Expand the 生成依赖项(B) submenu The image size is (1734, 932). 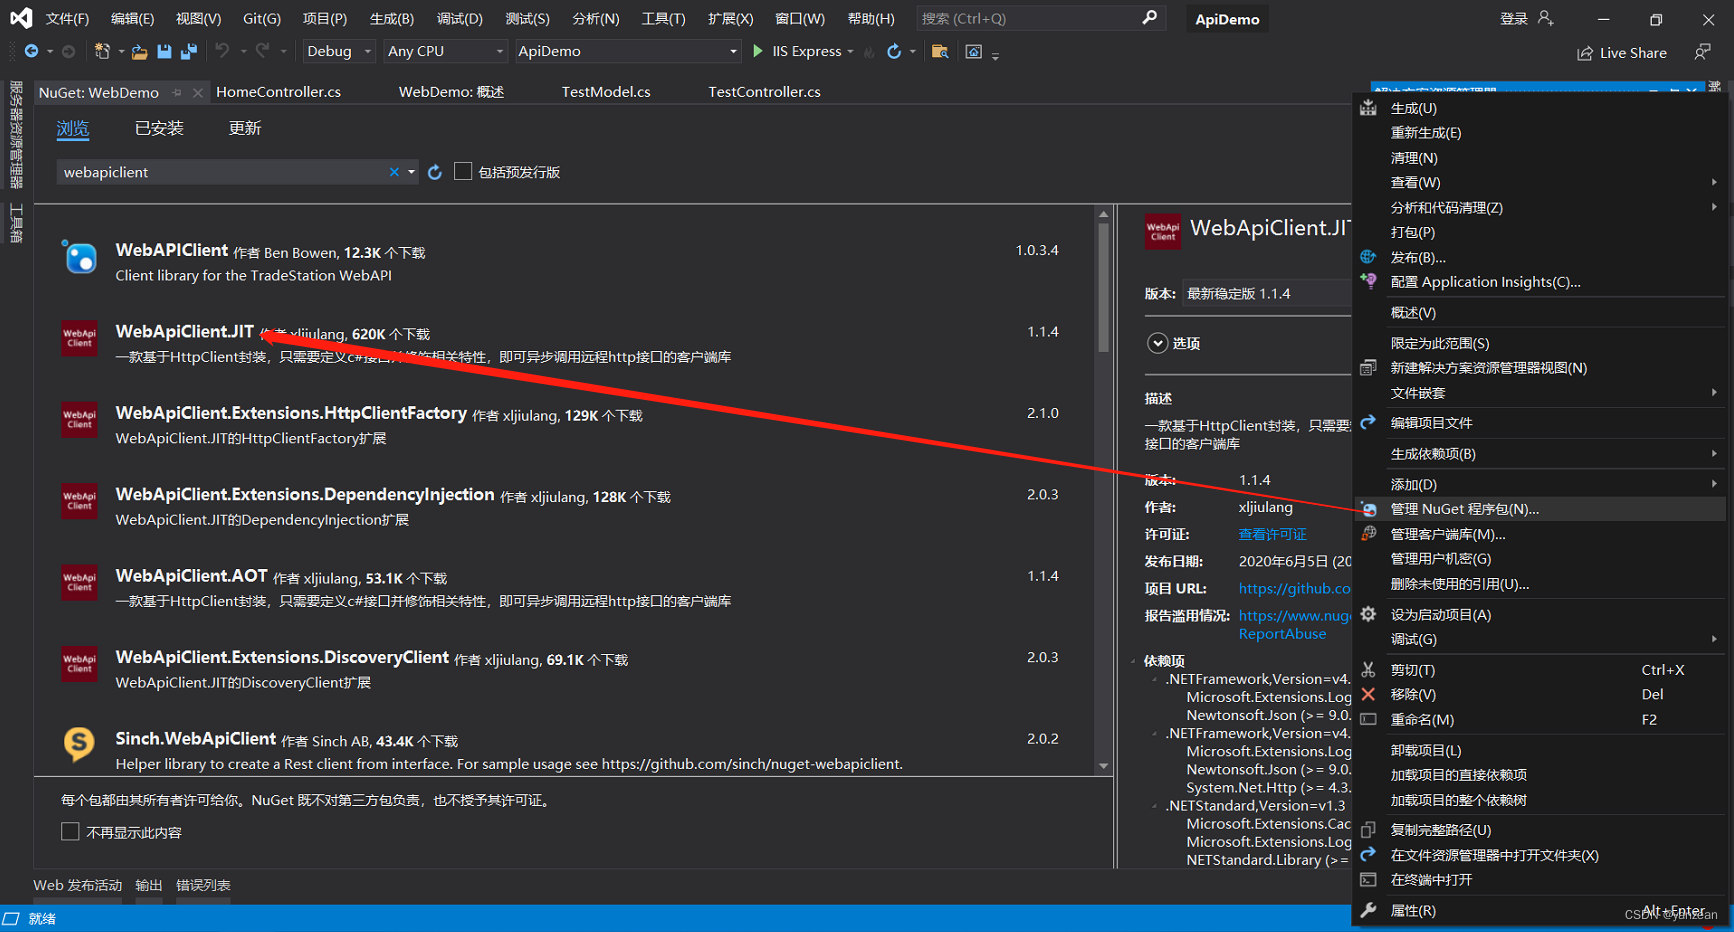pos(1540,454)
